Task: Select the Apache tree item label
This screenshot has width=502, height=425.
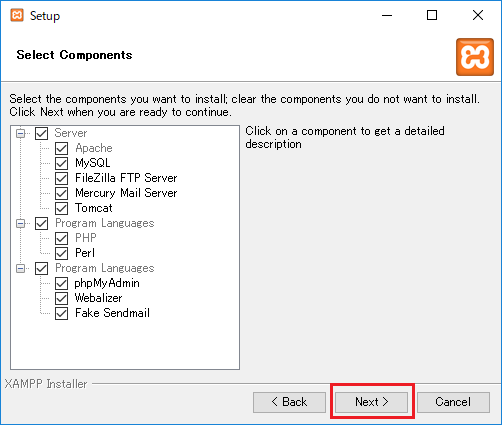Action: [94, 148]
